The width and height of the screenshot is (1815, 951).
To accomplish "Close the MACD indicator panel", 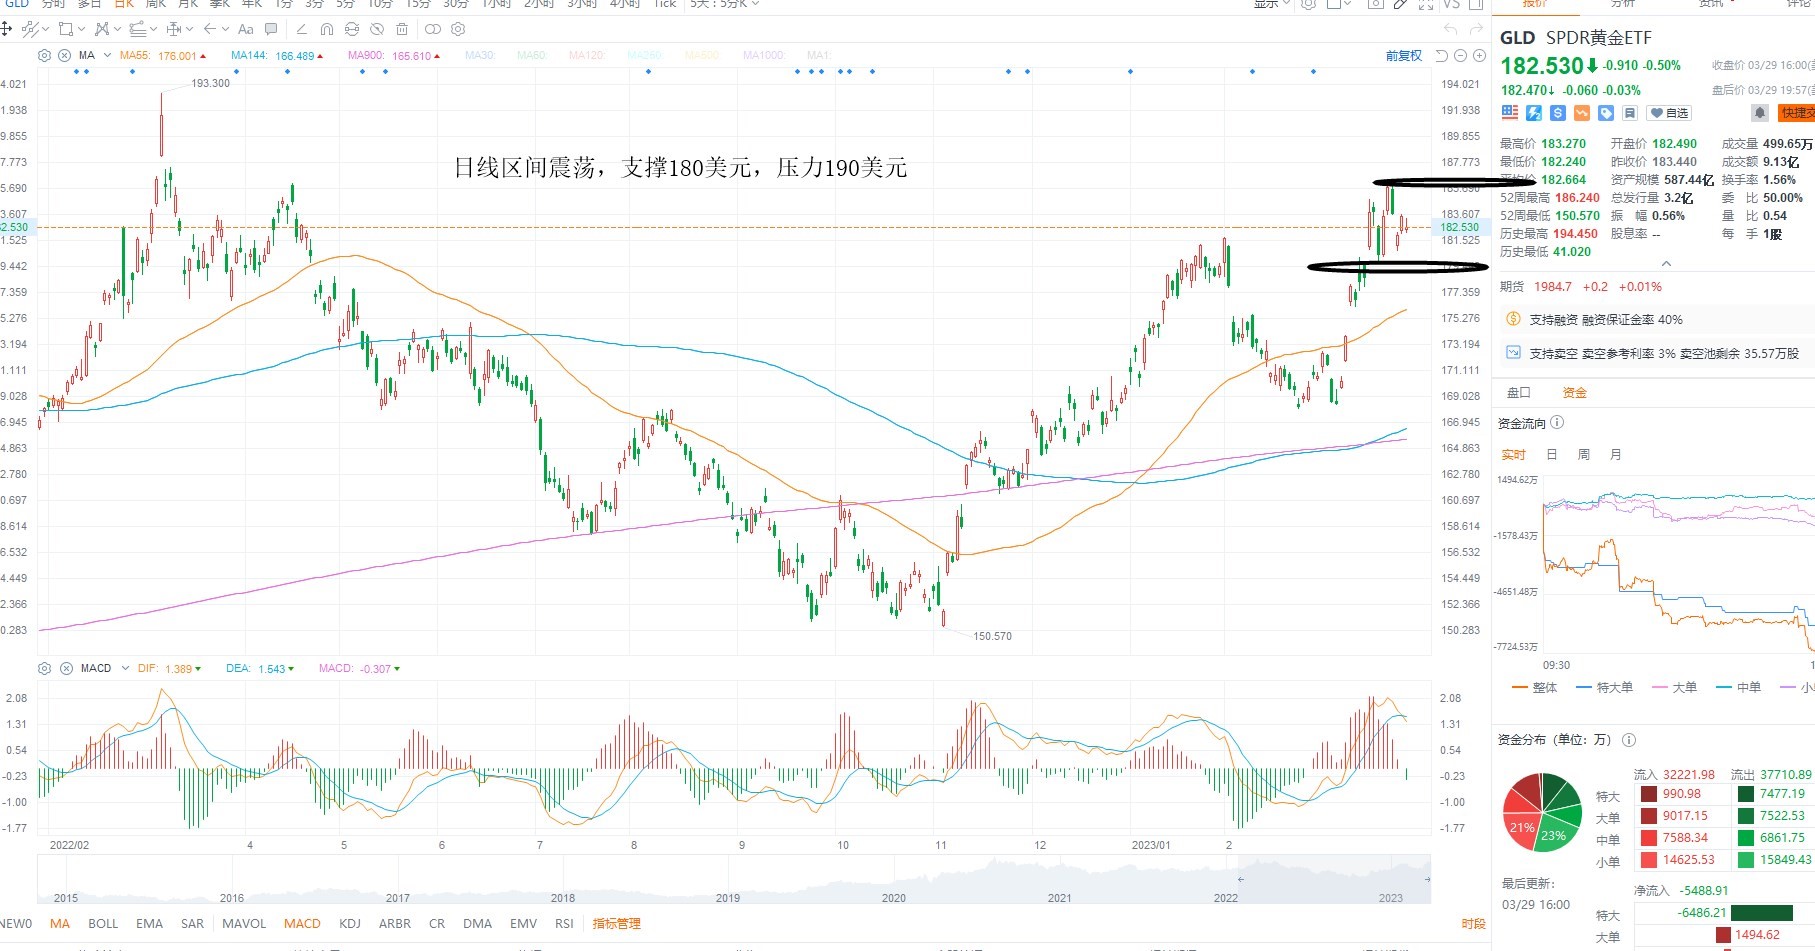I will 66,668.
